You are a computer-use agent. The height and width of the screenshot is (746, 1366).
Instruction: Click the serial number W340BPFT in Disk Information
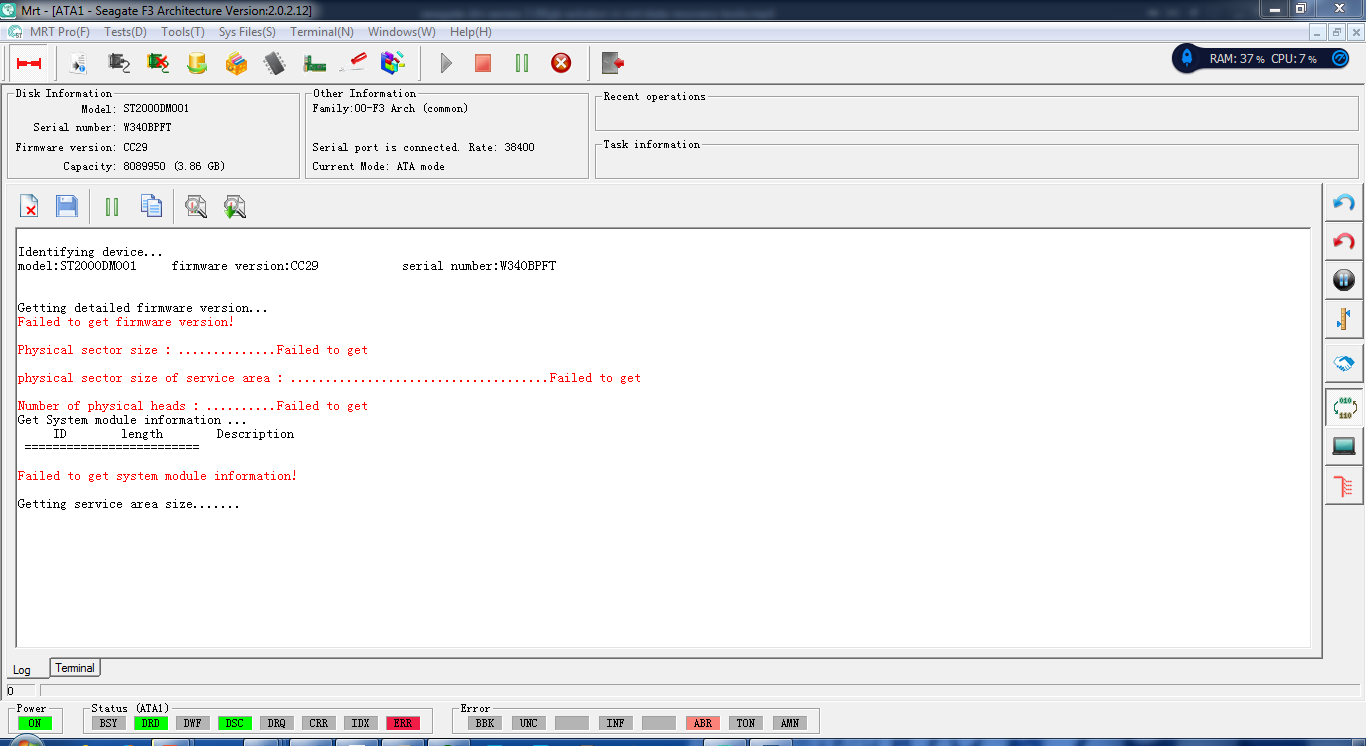tap(148, 127)
